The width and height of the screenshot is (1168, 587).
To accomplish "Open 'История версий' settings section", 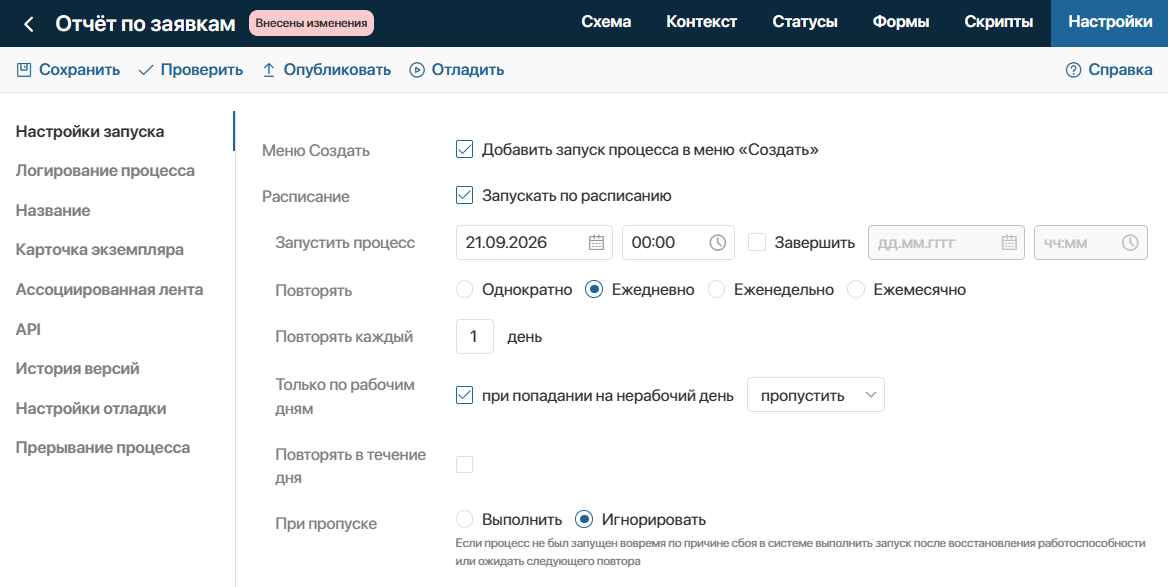I will pos(77,369).
